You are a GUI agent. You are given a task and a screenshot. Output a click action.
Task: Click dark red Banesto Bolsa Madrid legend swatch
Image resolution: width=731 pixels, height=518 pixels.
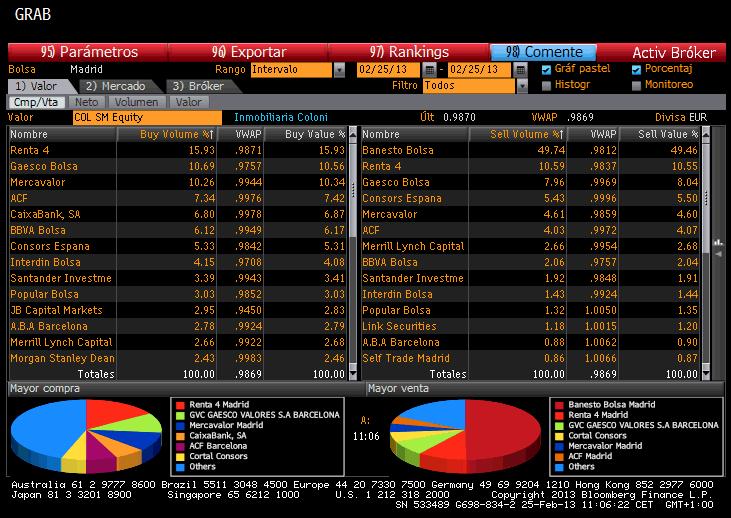(559, 405)
